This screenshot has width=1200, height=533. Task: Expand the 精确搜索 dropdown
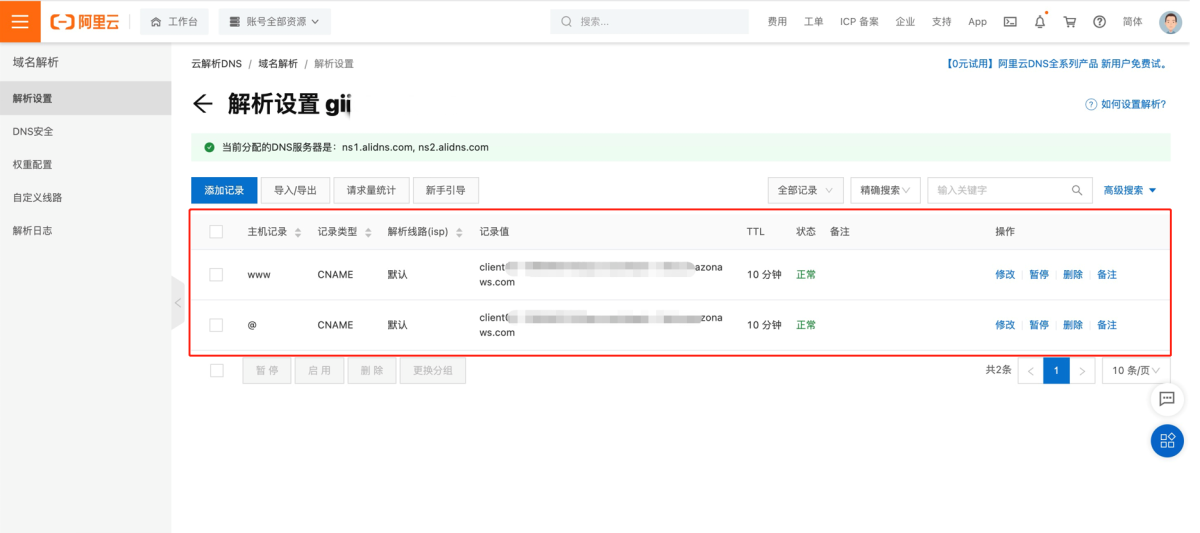pos(885,190)
